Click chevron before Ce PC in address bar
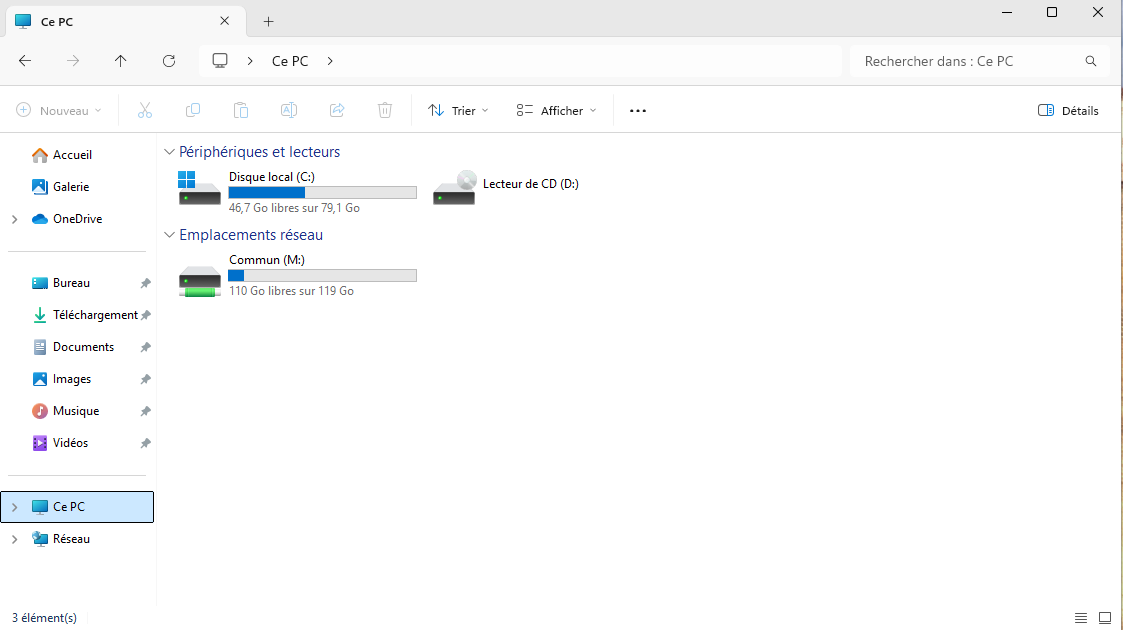 point(250,61)
